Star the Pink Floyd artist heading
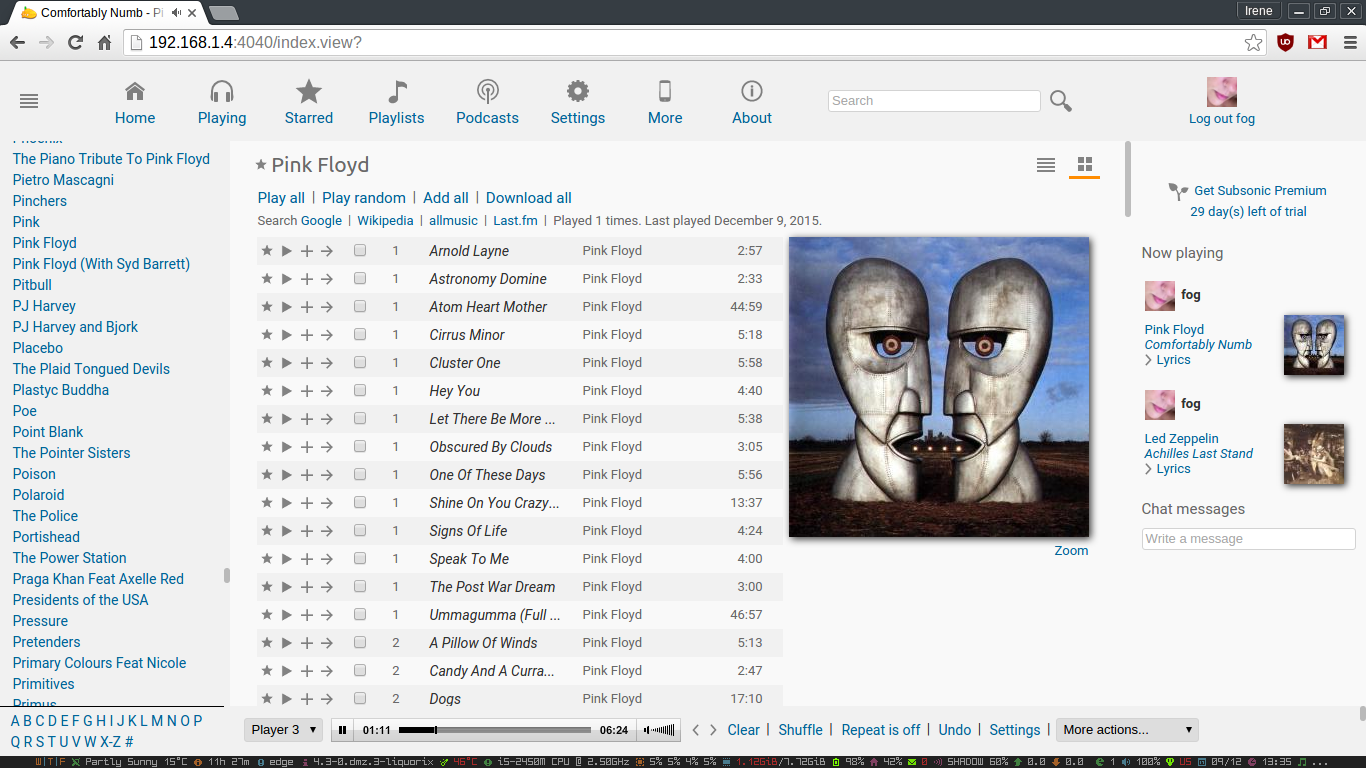 coord(261,165)
